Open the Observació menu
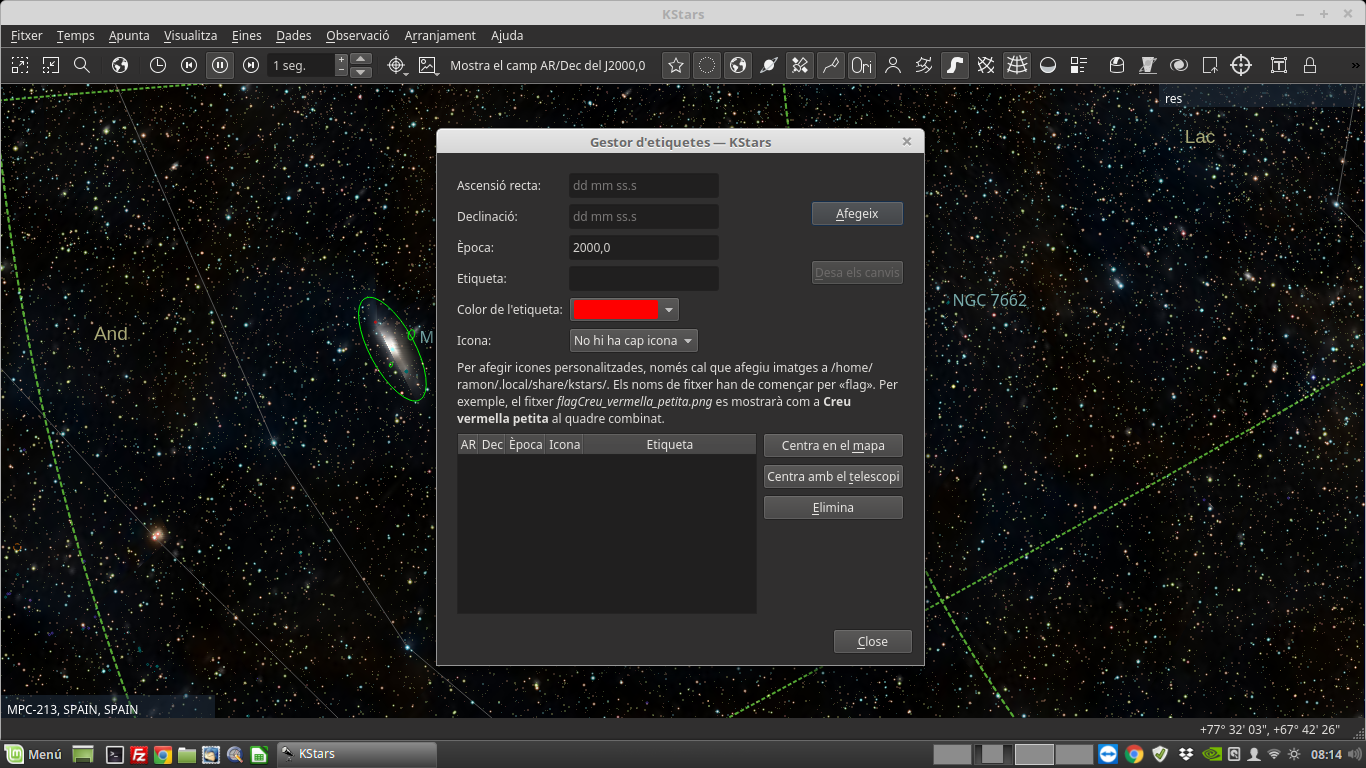Image resolution: width=1366 pixels, height=768 pixels. tap(357, 35)
